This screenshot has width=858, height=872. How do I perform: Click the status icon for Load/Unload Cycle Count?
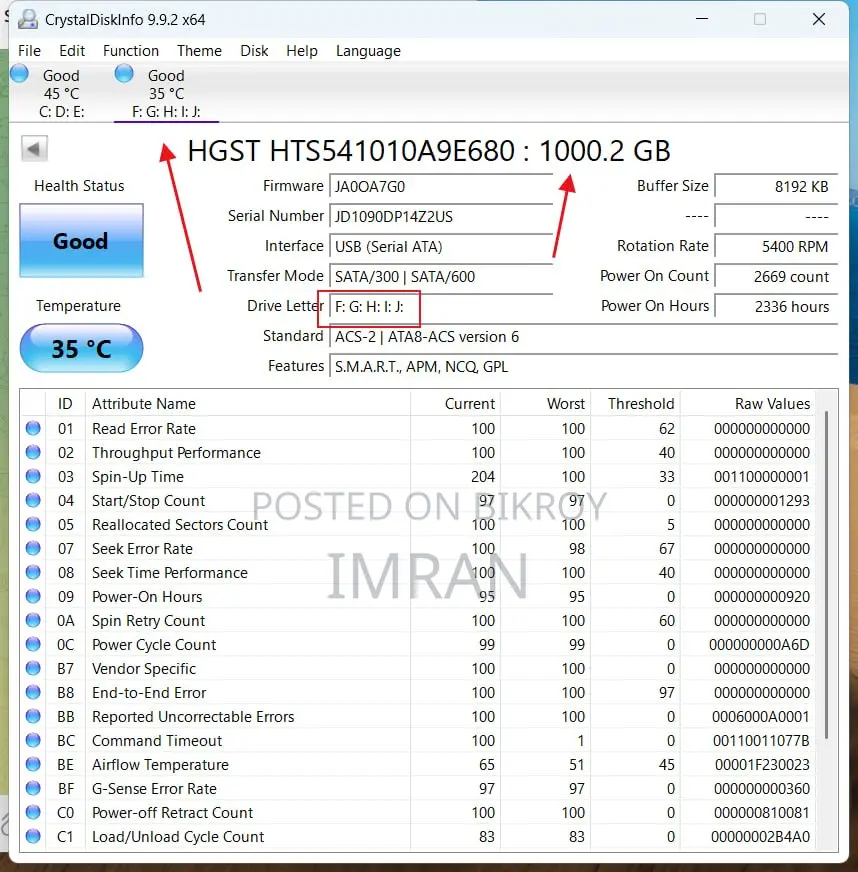pyautogui.click(x=33, y=835)
